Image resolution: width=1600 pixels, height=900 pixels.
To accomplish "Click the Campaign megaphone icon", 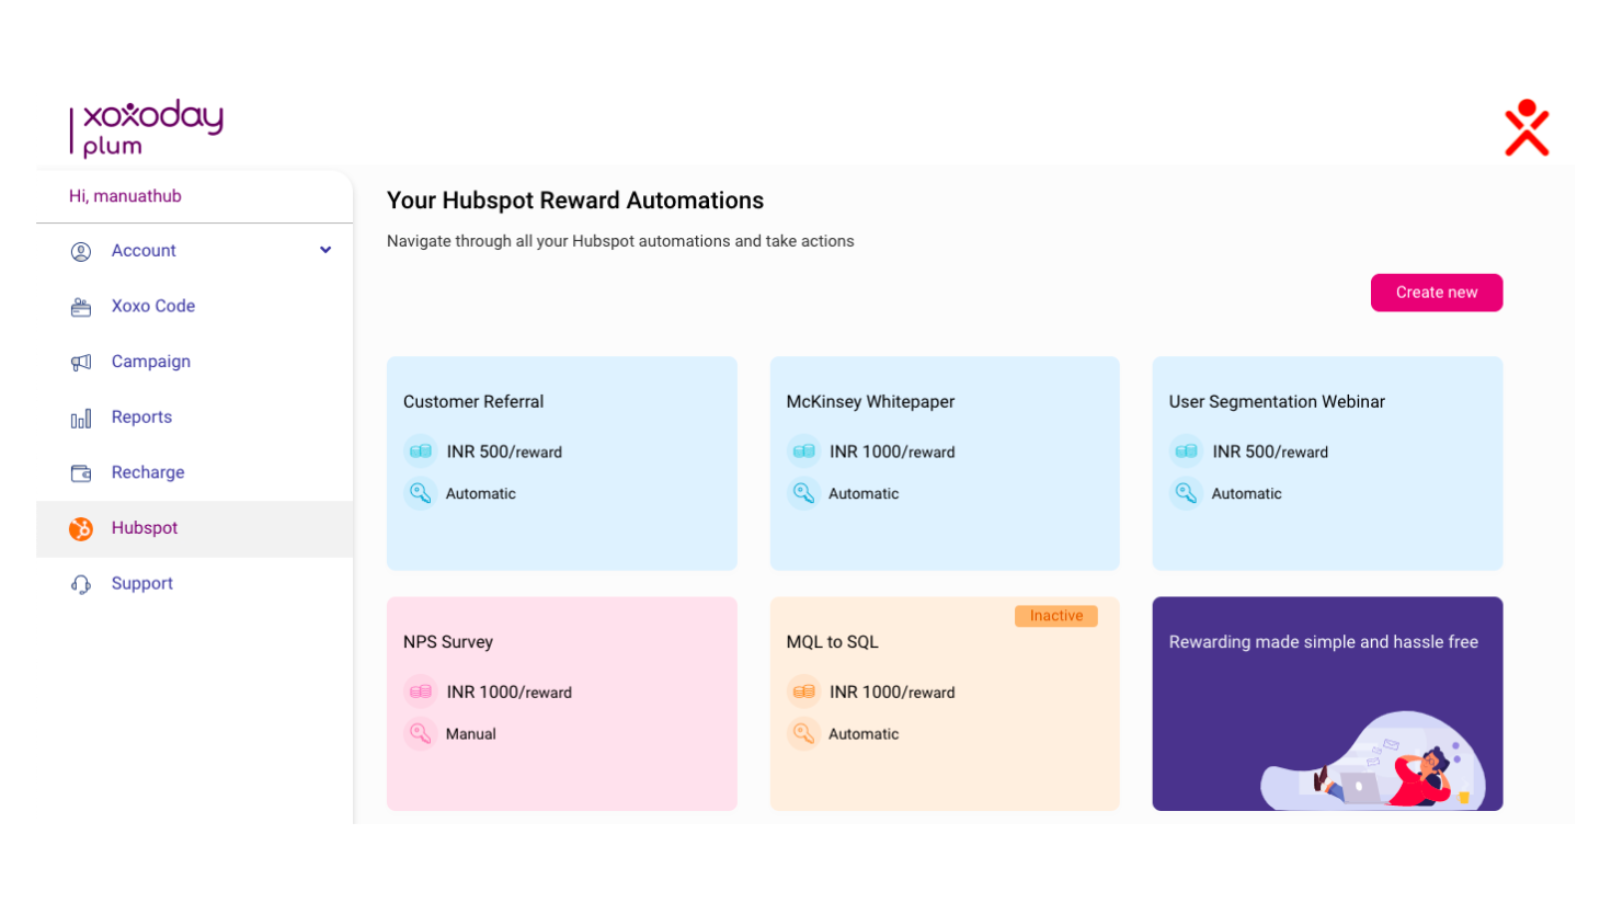I will click(x=81, y=362).
